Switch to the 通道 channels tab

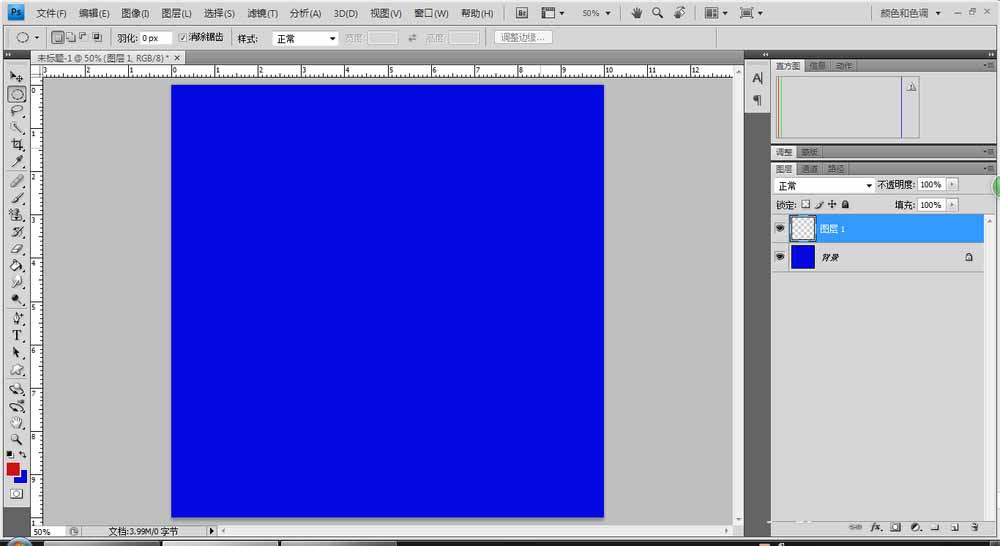809,169
